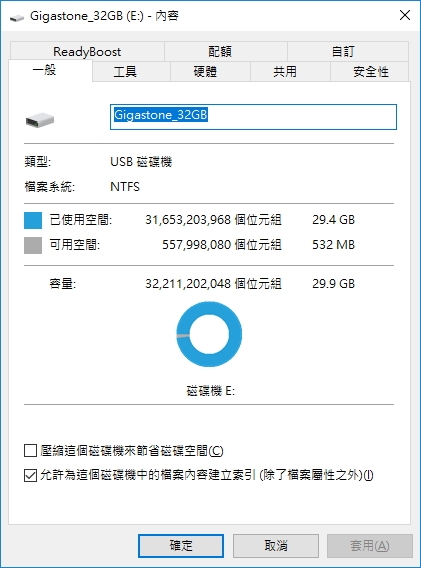Close the properties dialog window
The image size is (421, 568).
coord(405,15)
